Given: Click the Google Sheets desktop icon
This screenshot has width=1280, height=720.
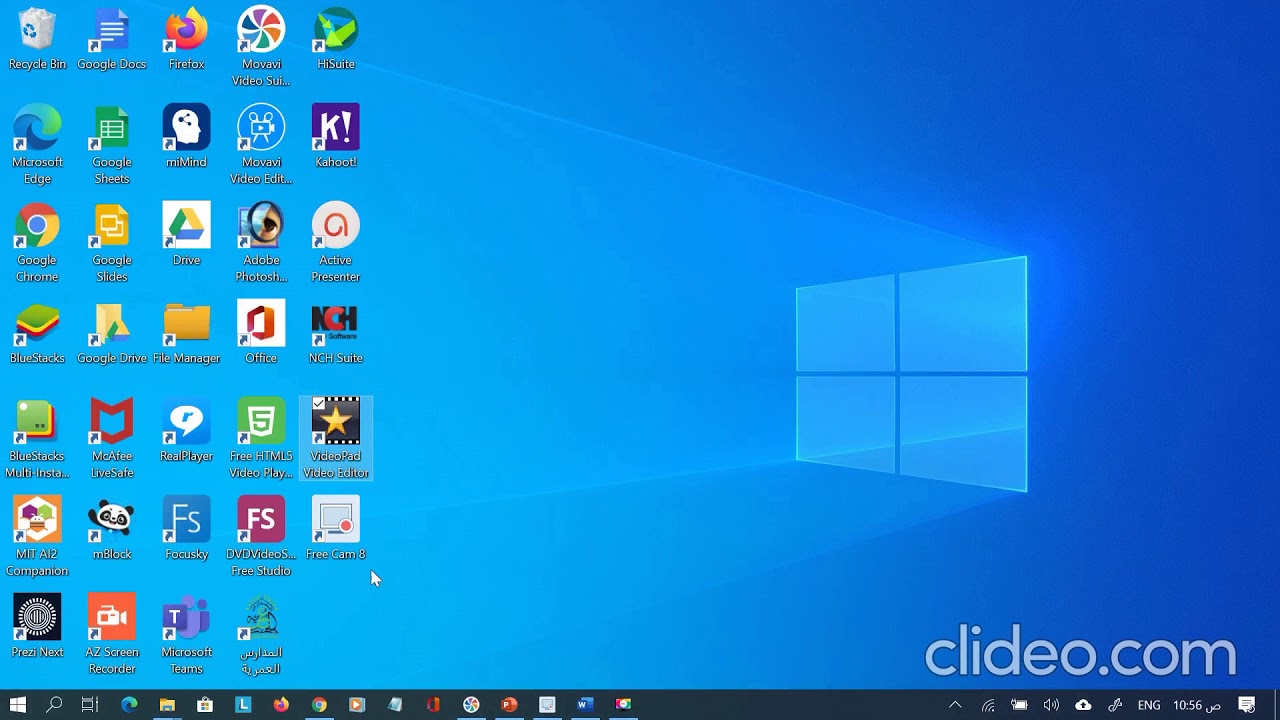Looking at the screenshot, I should click(111, 144).
